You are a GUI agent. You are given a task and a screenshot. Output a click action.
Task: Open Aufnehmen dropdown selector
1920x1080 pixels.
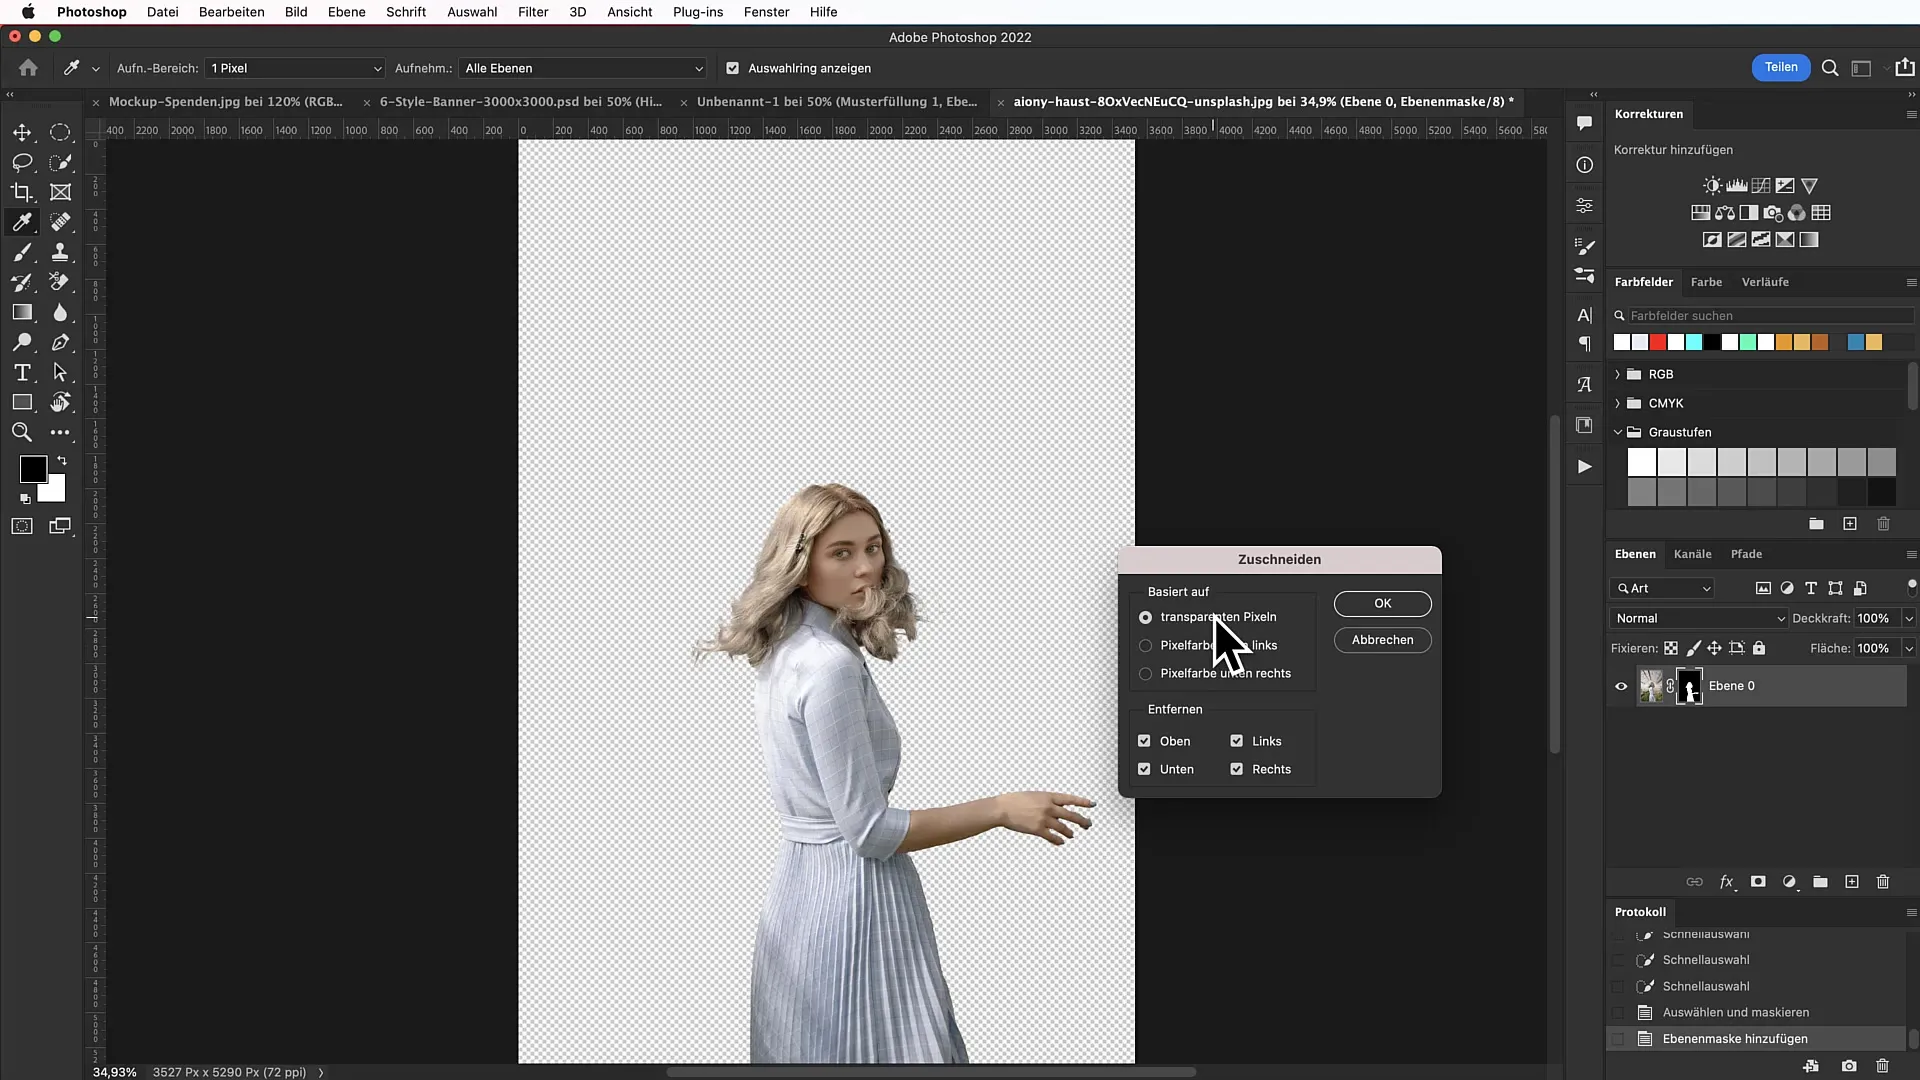(580, 67)
